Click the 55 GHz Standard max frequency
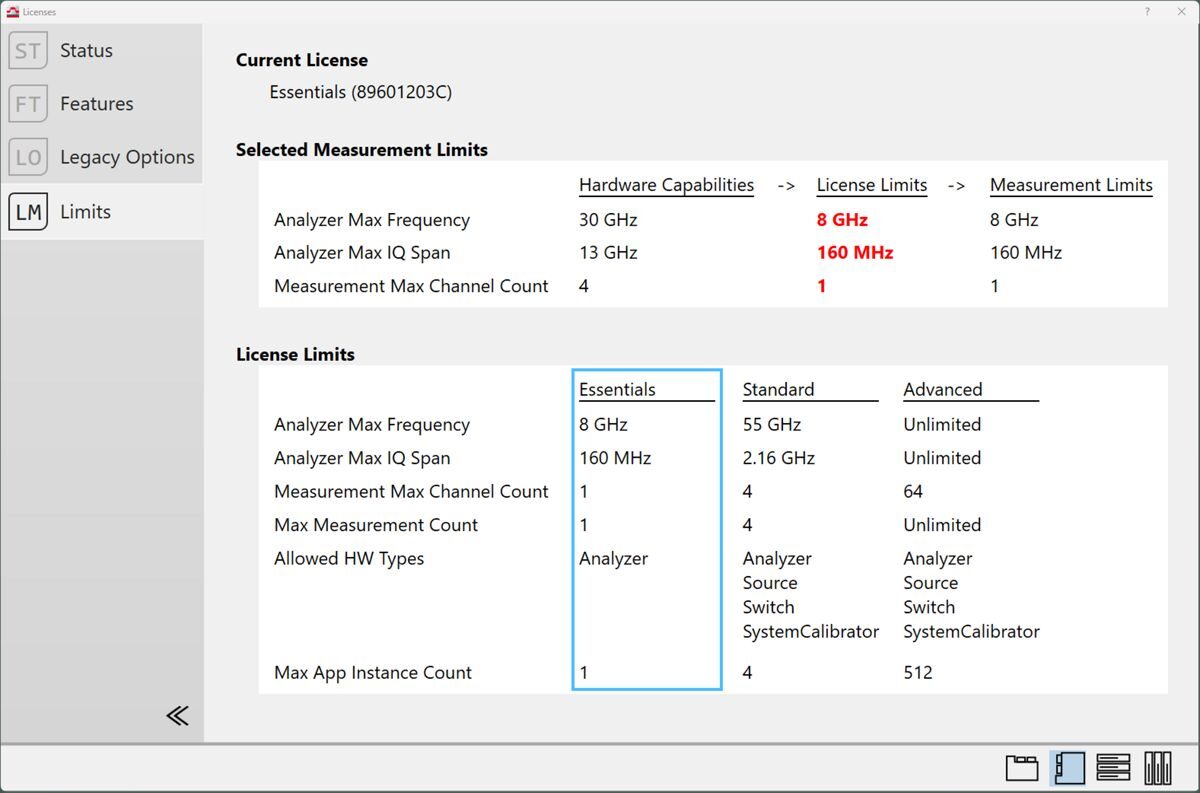The image size is (1200, 793). 772,425
